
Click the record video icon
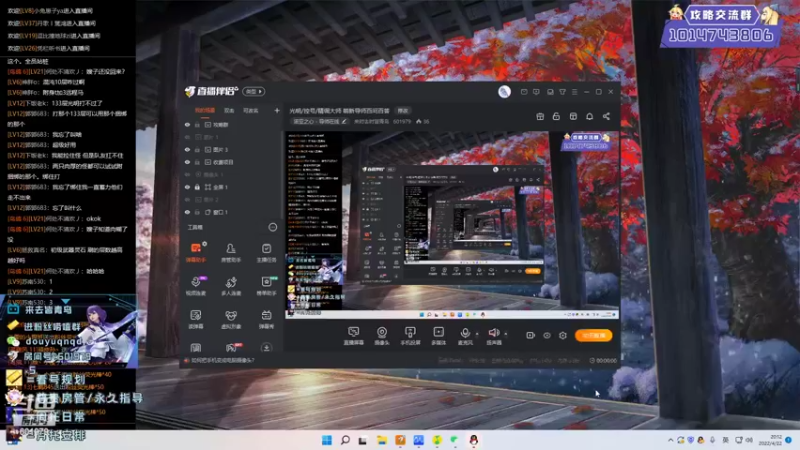click(531, 335)
